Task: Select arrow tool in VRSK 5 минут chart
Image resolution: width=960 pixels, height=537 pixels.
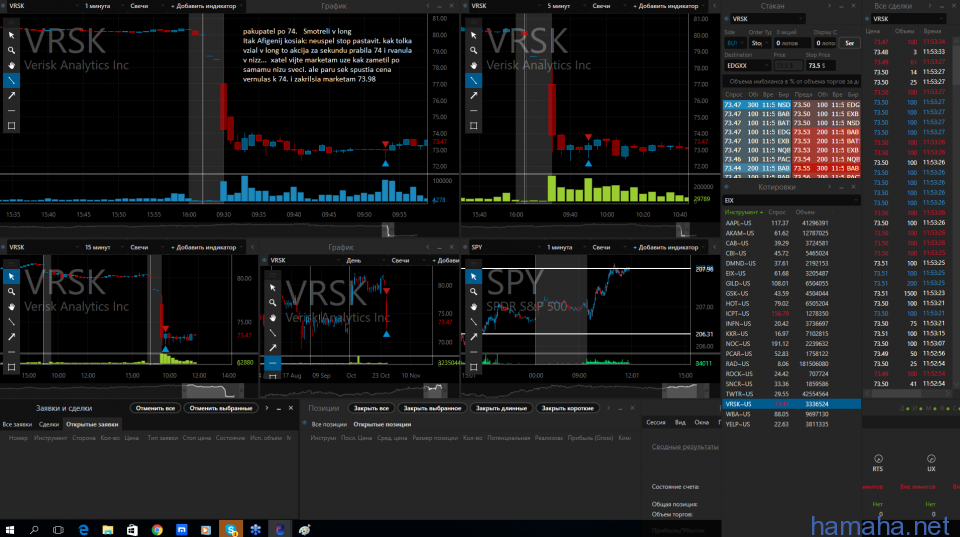Action: click(473, 96)
